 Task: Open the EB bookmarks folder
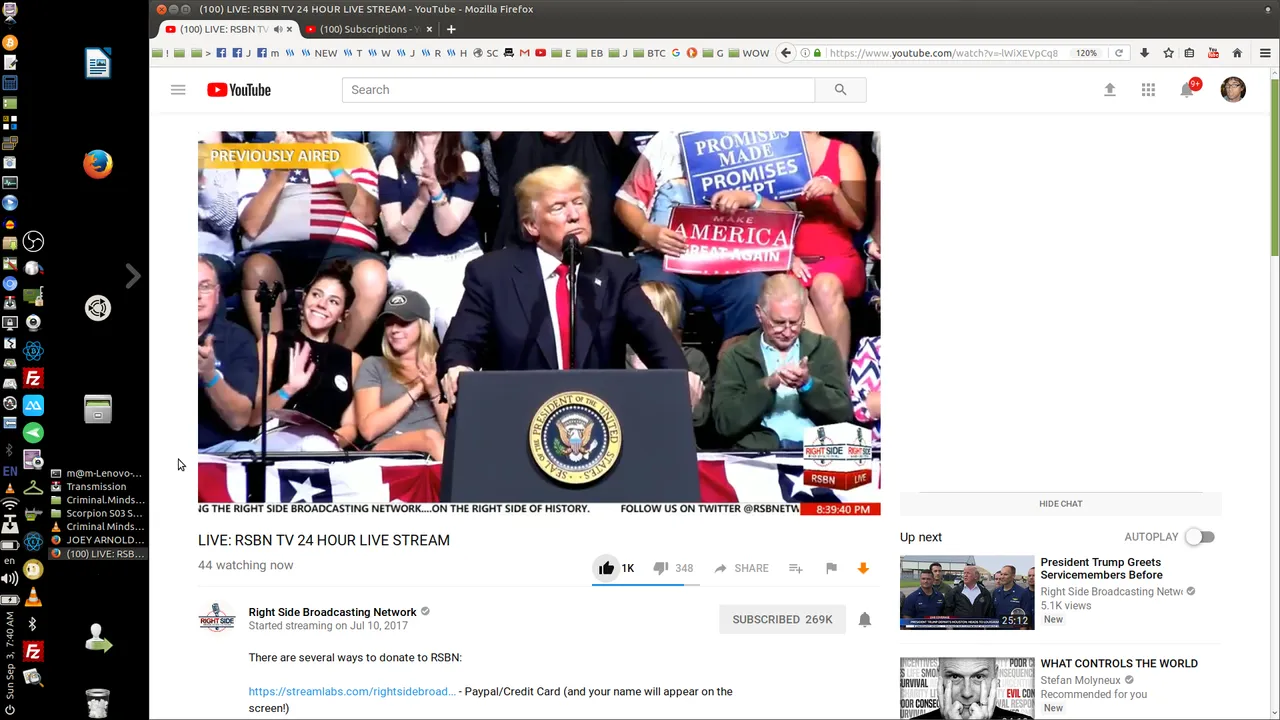589,53
